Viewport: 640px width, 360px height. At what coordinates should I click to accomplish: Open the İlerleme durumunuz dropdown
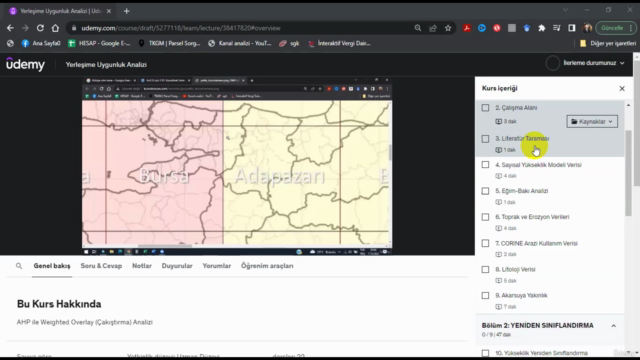click(x=593, y=63)
